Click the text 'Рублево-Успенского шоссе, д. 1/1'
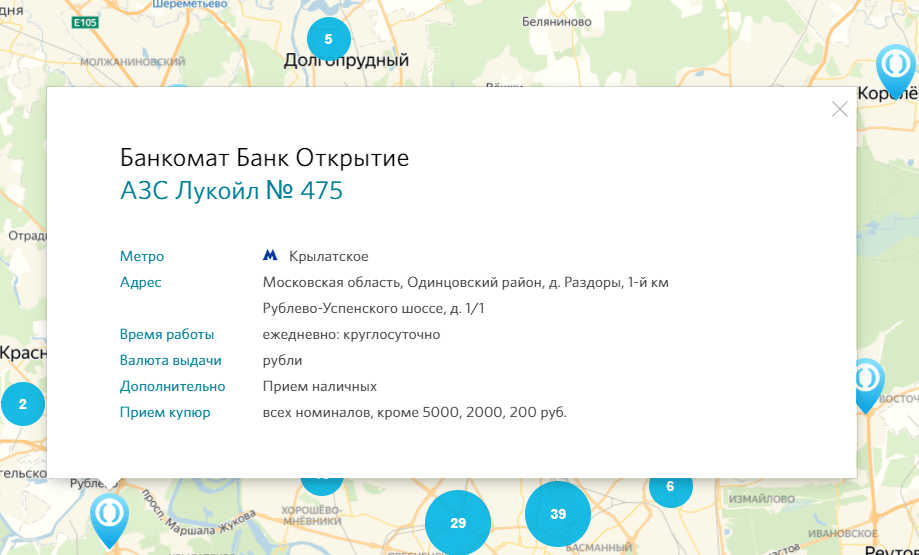This screenshot has height=555, width=919. click(373, 308)
